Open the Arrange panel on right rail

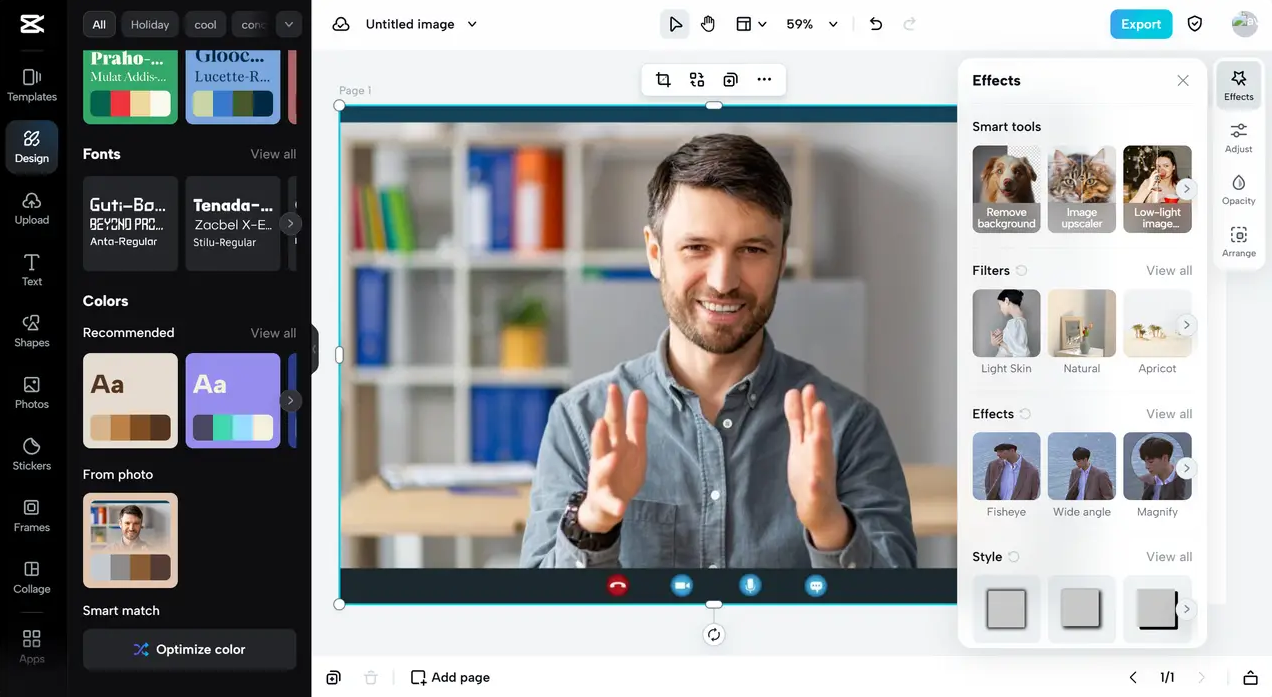click(1238, 242)
